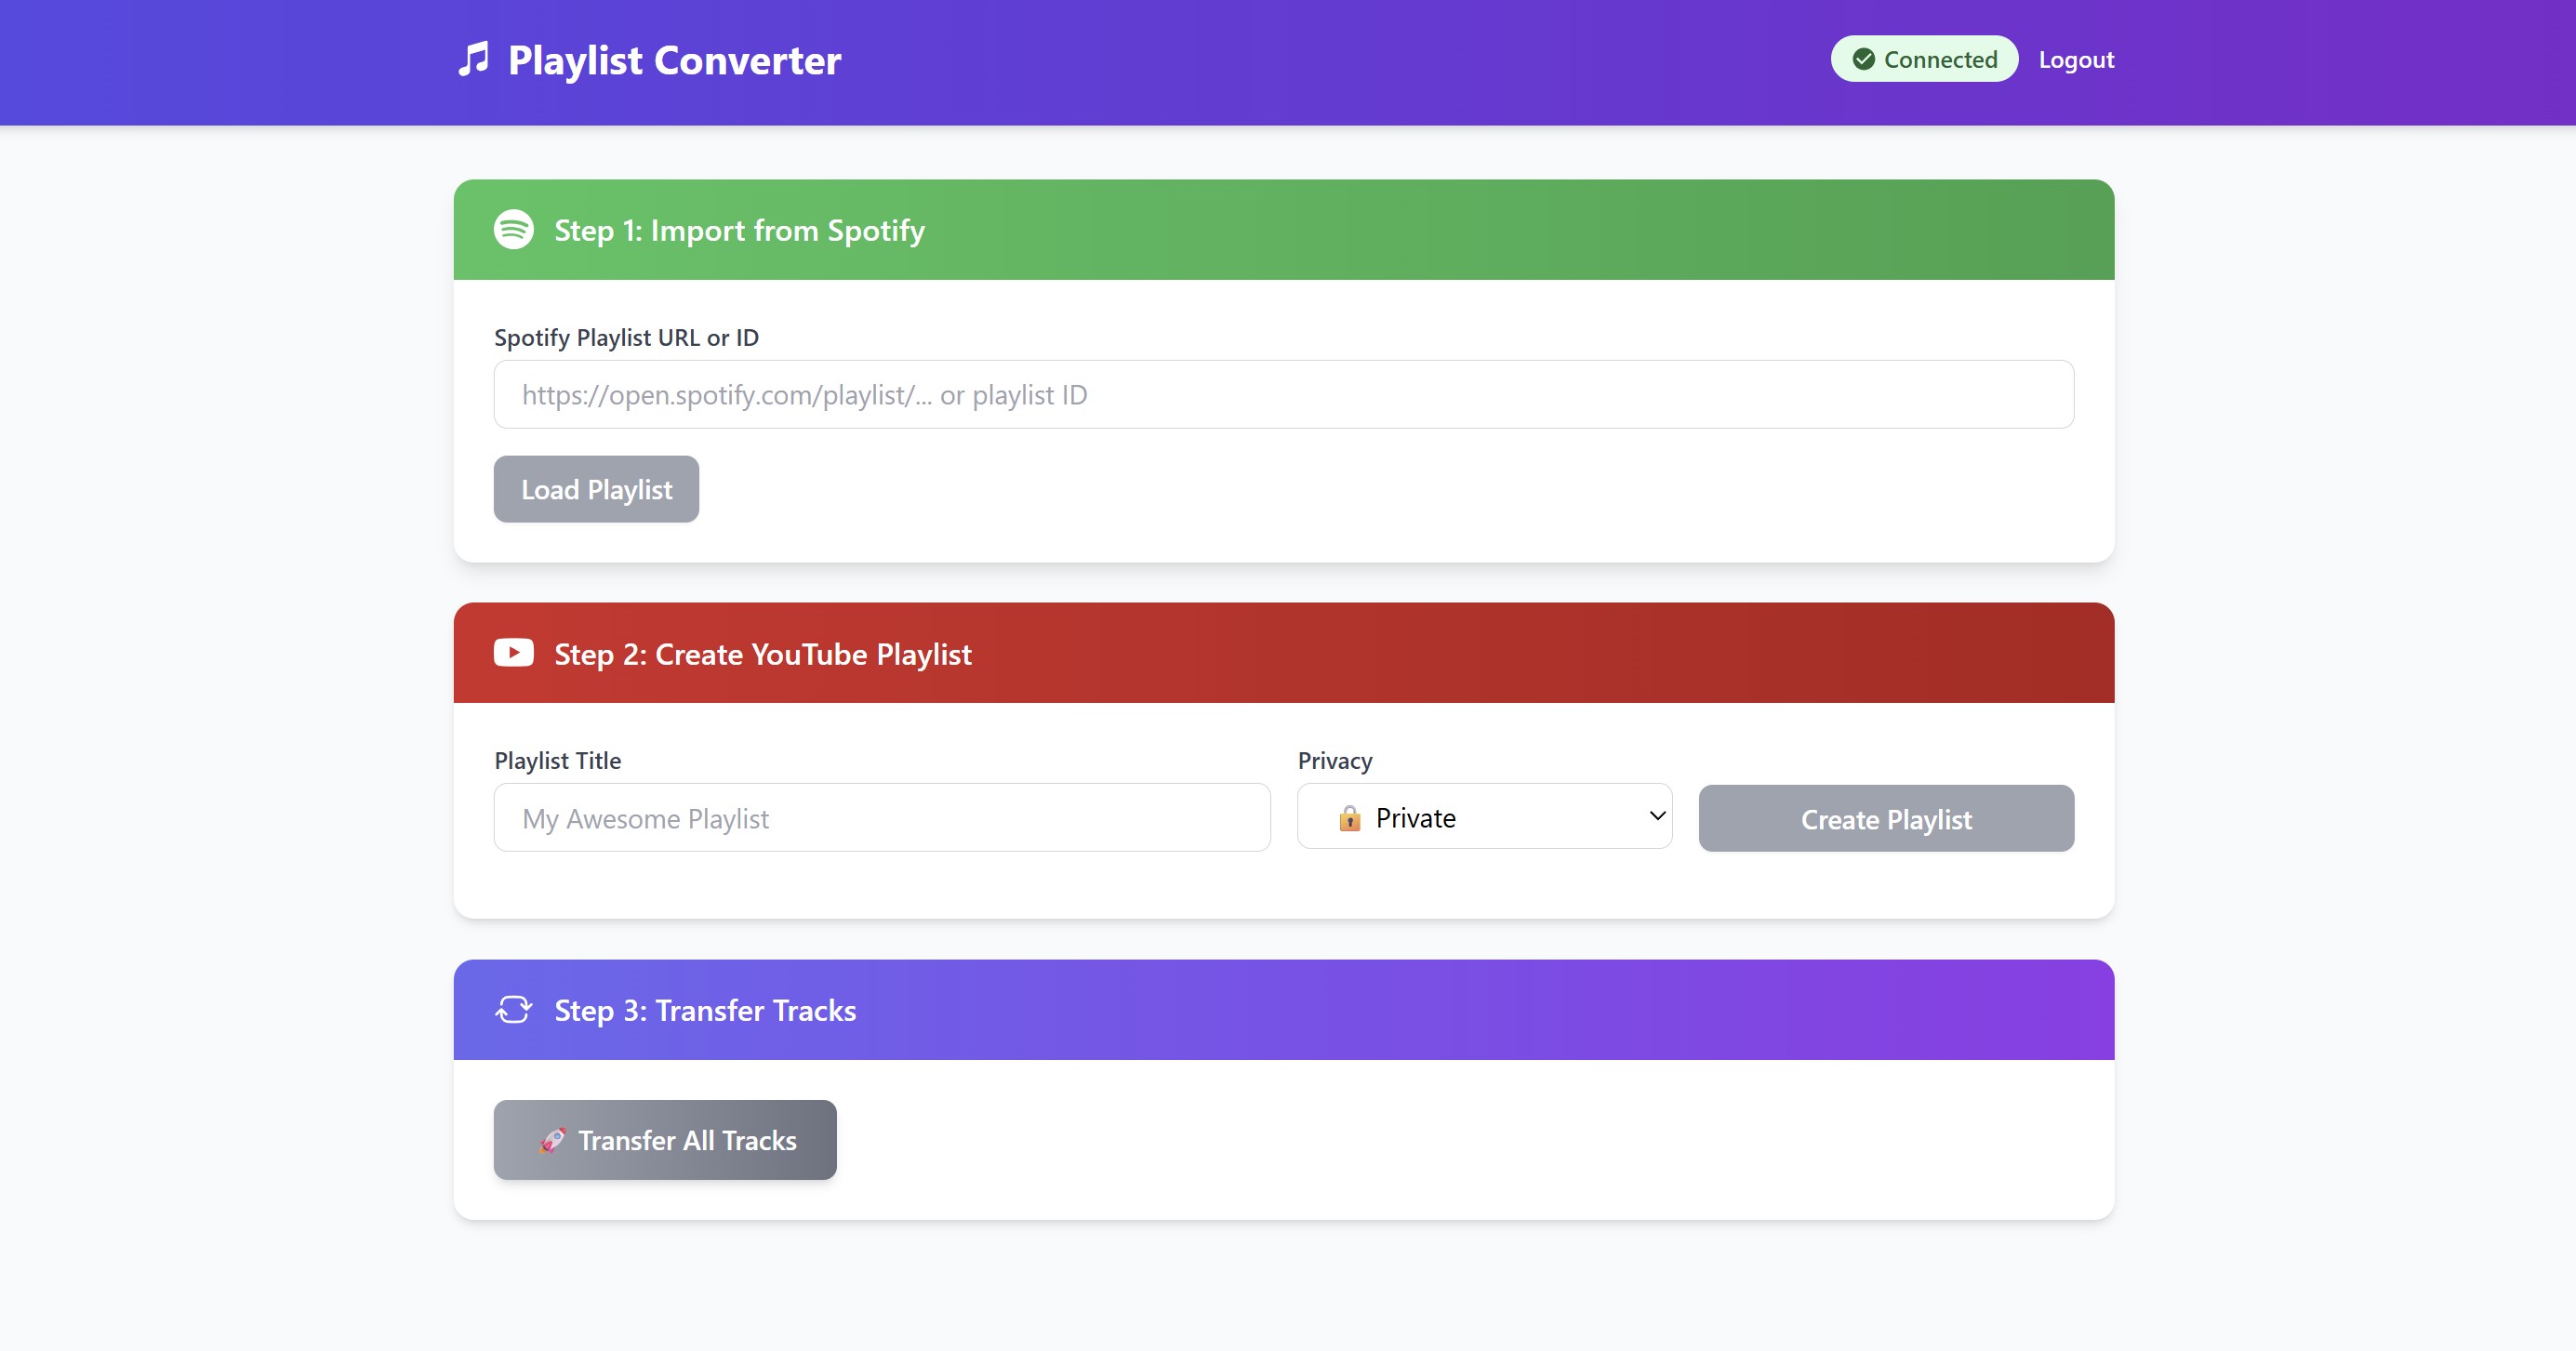2576x1351 pixels.
Task: Click the Step 1: Import from Spotify heading
Action: point(739,231)
